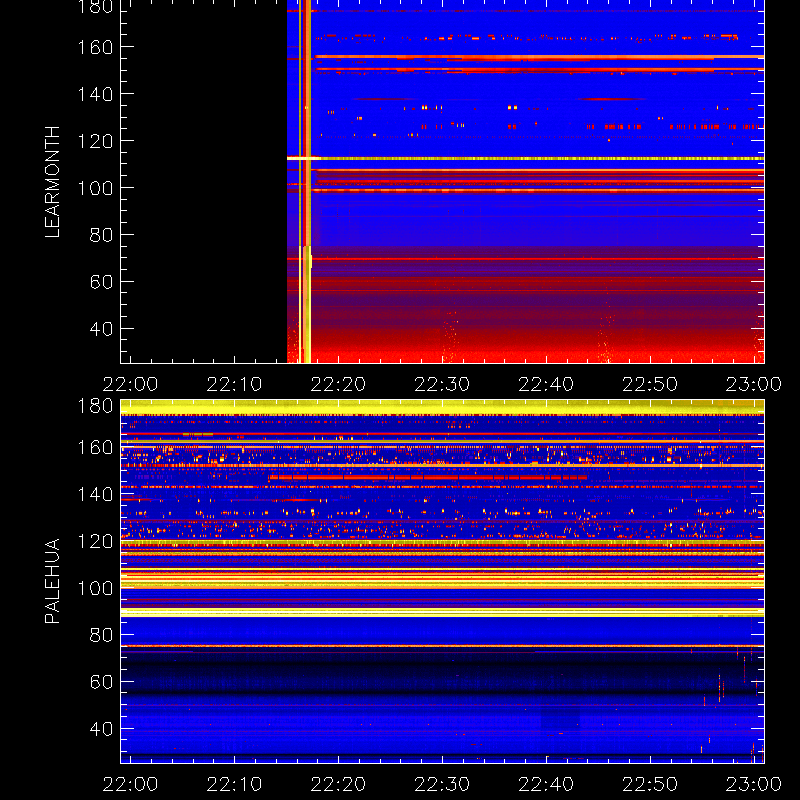800x800 pixels.
Task: Pick the 60 tick label on Palehua axis
Action: pyautogui.click(x=101, y=682)
